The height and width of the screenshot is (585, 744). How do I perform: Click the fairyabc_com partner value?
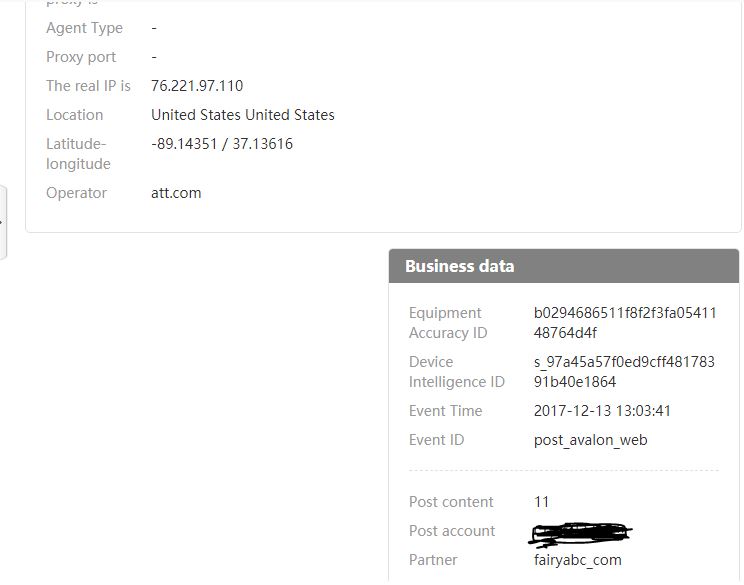point(578,560)
